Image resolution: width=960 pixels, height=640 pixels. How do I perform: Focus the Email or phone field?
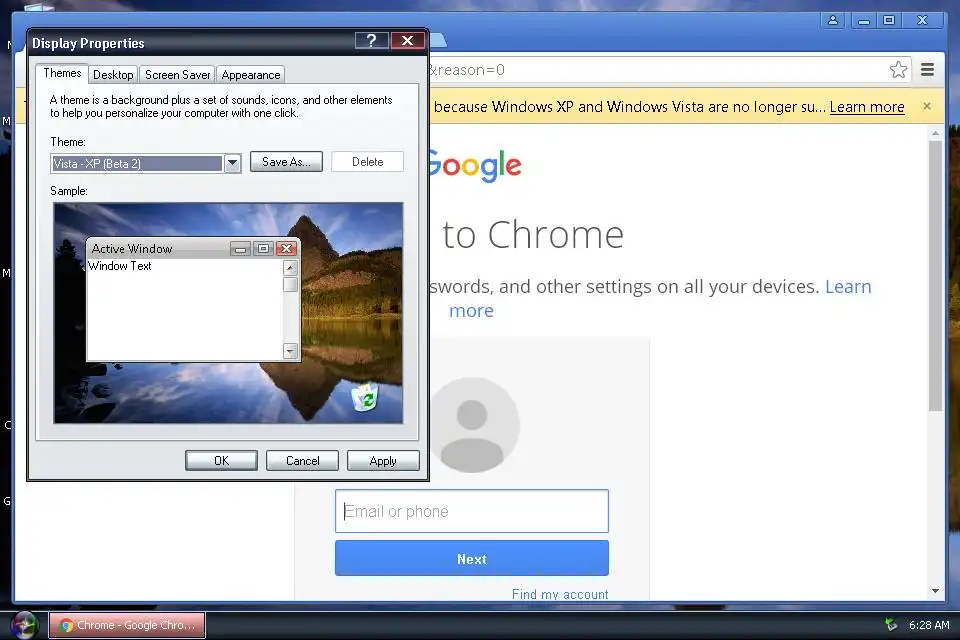[x=471, y=511]
